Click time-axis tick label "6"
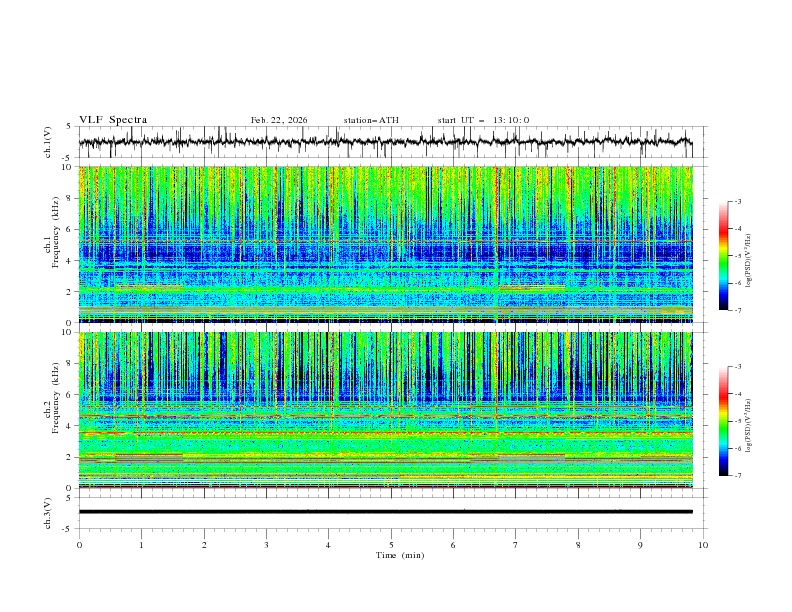This screenshot has height=612, width=792. (453, 545)
